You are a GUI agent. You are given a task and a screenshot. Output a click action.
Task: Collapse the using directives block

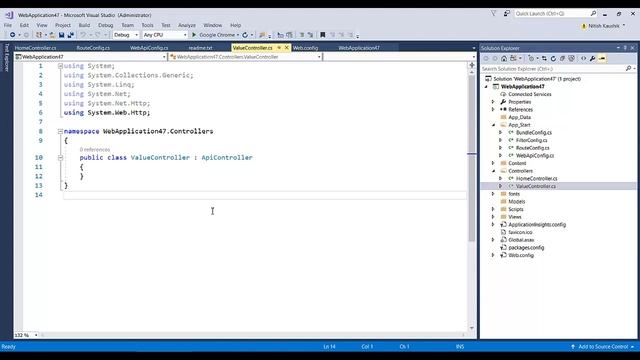click(60, 66)
